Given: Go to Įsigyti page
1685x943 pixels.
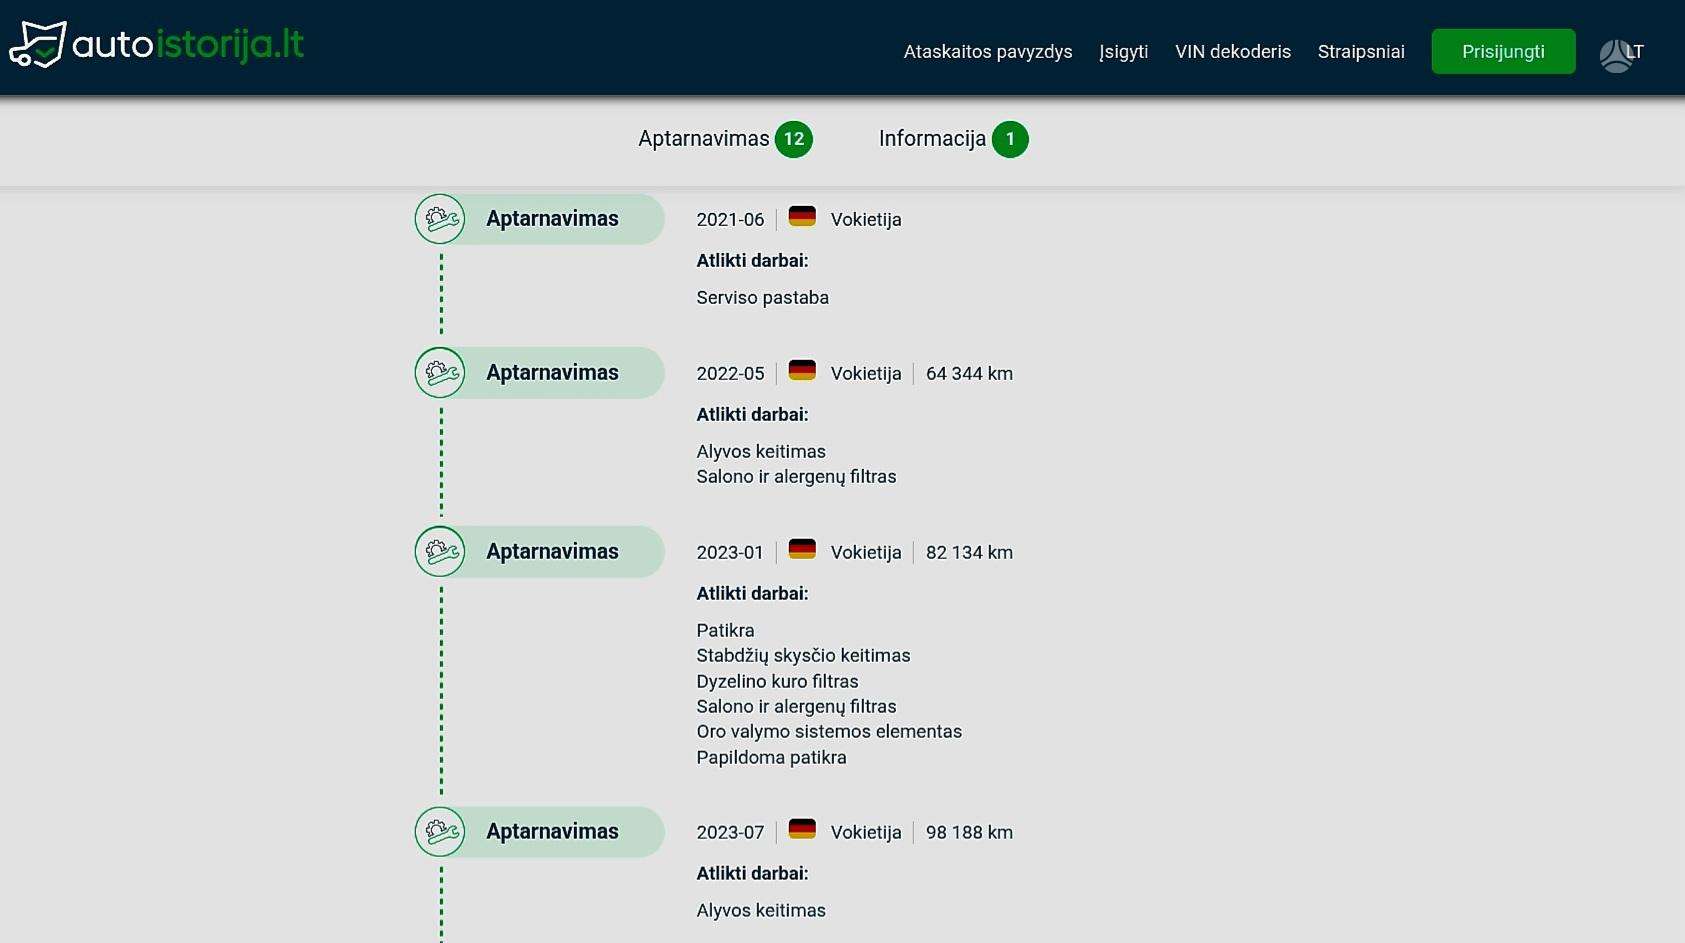Looking at the screenshot, I should 1123,52.
